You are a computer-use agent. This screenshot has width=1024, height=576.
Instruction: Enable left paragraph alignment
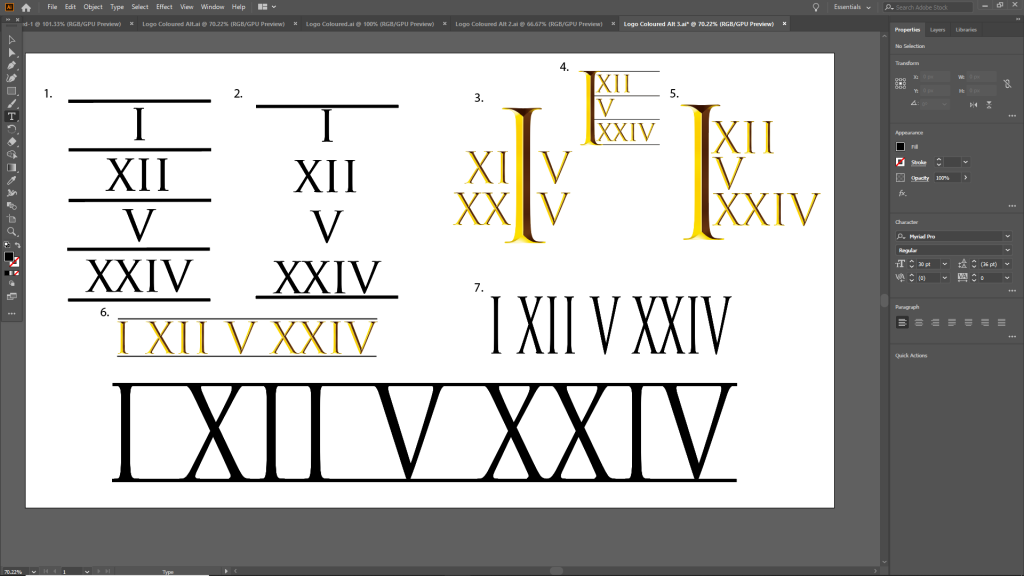[x=902, y=322]
